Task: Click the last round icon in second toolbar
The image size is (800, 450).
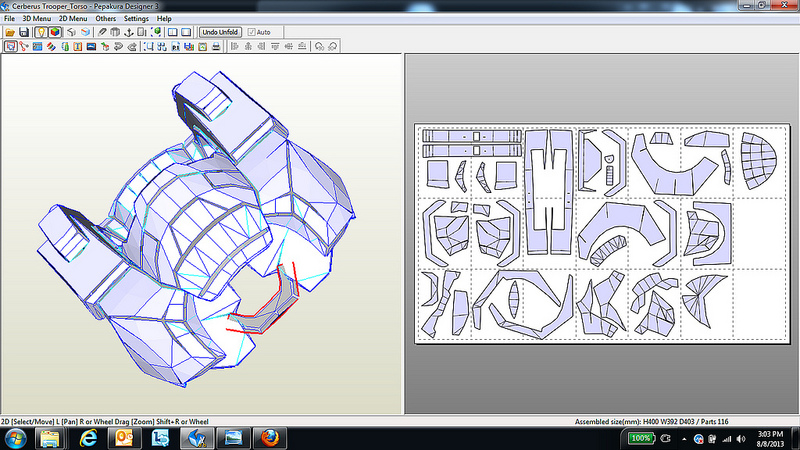Action: 333,46
